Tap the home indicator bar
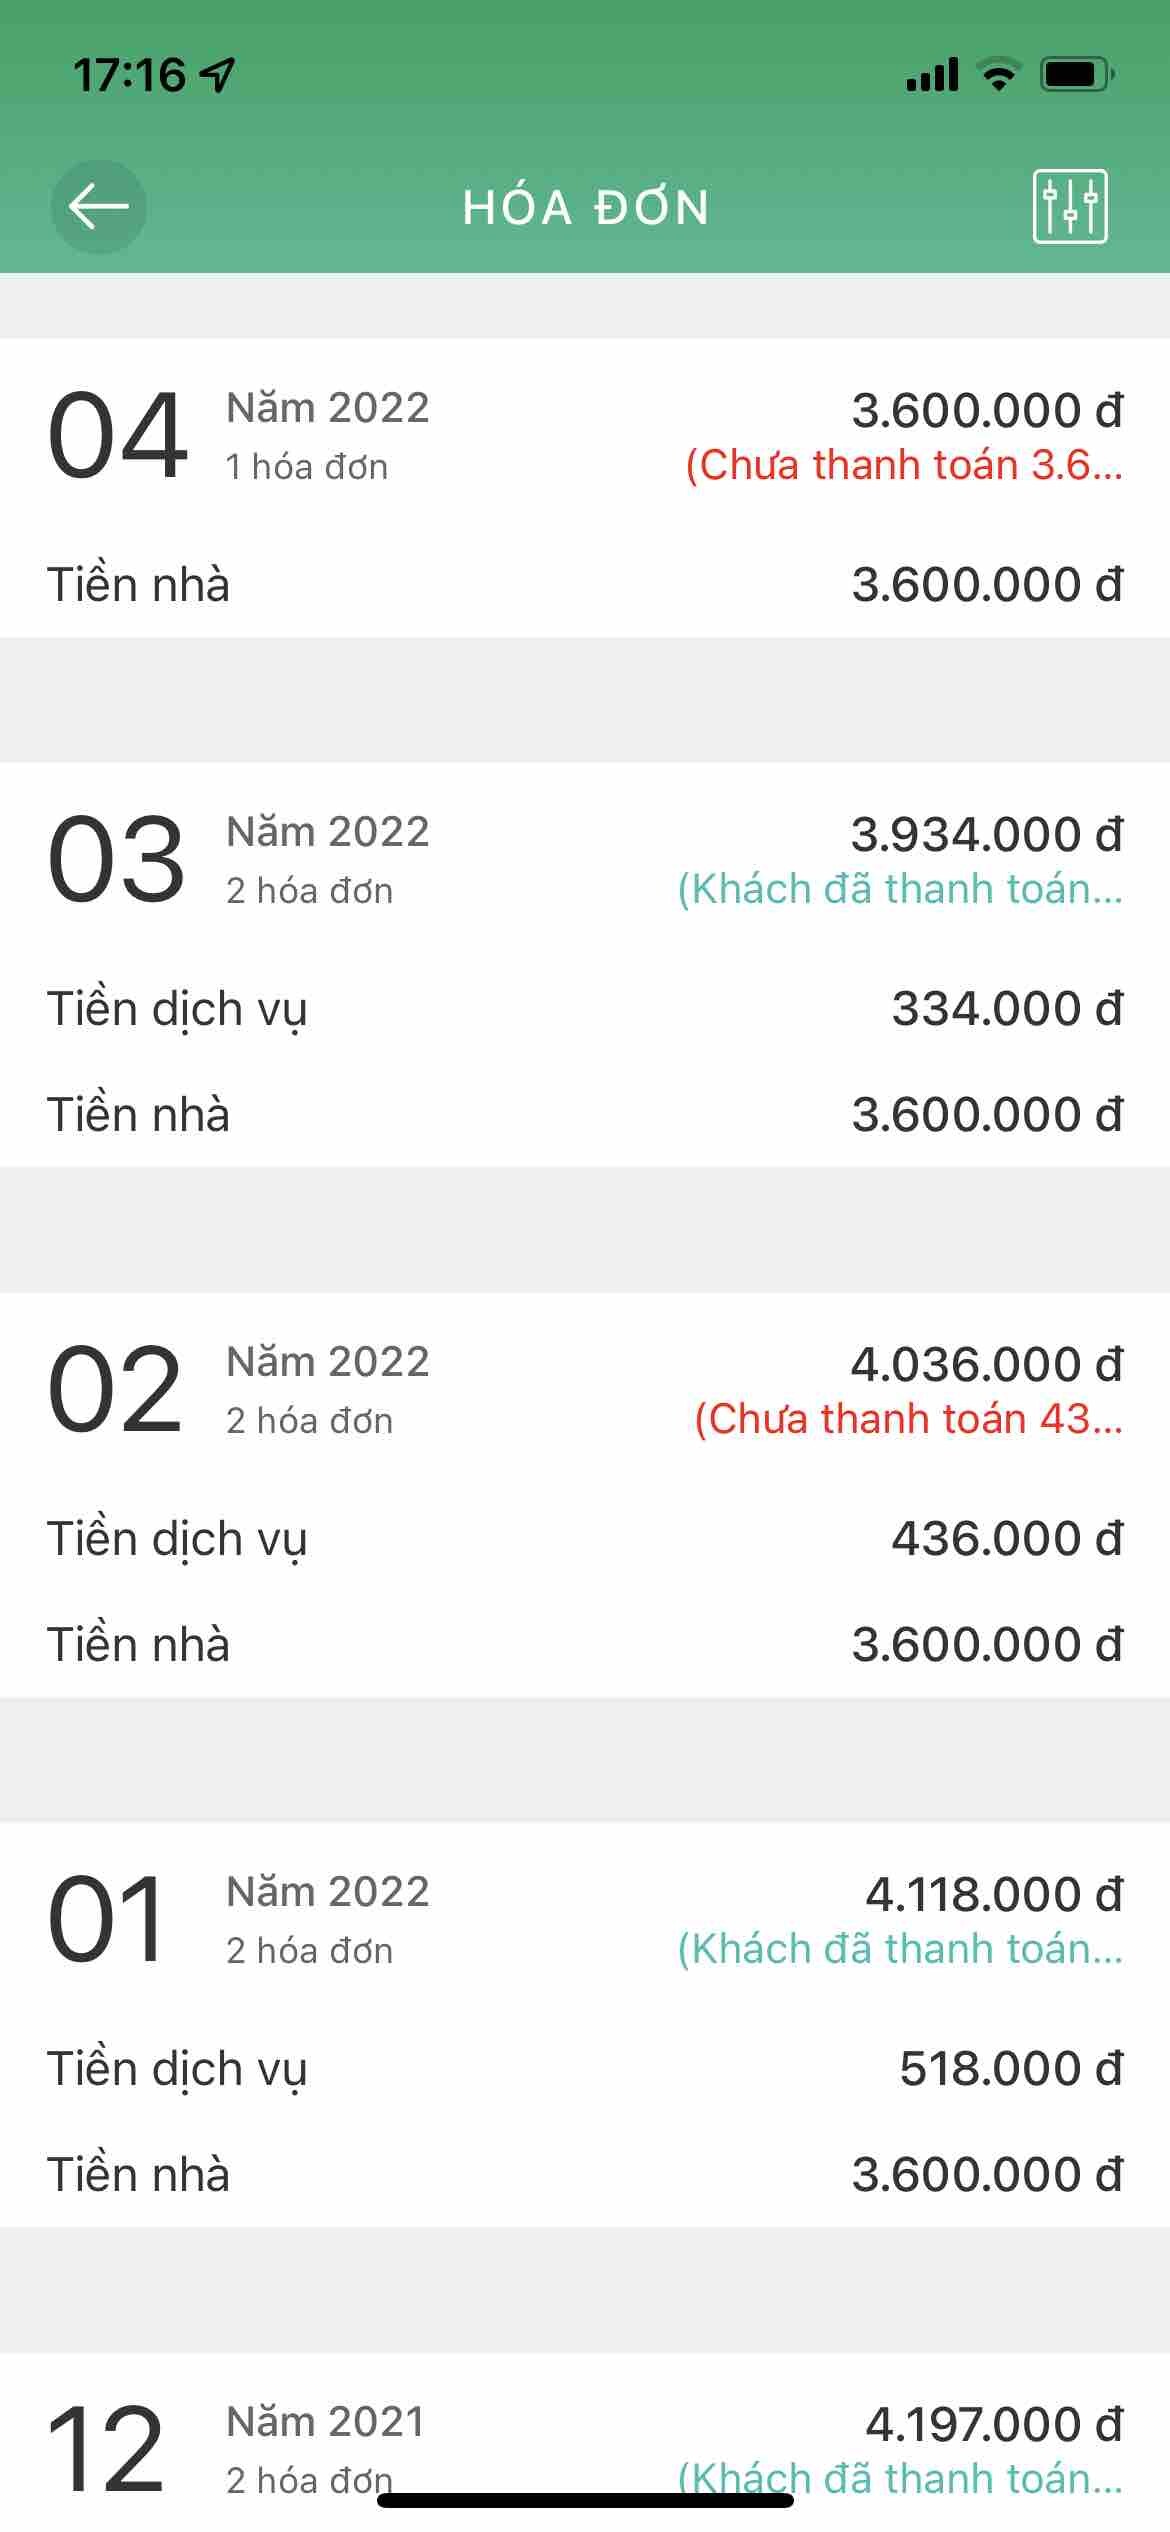Screen dimensions: 1170x2532 pos(585,2500)
